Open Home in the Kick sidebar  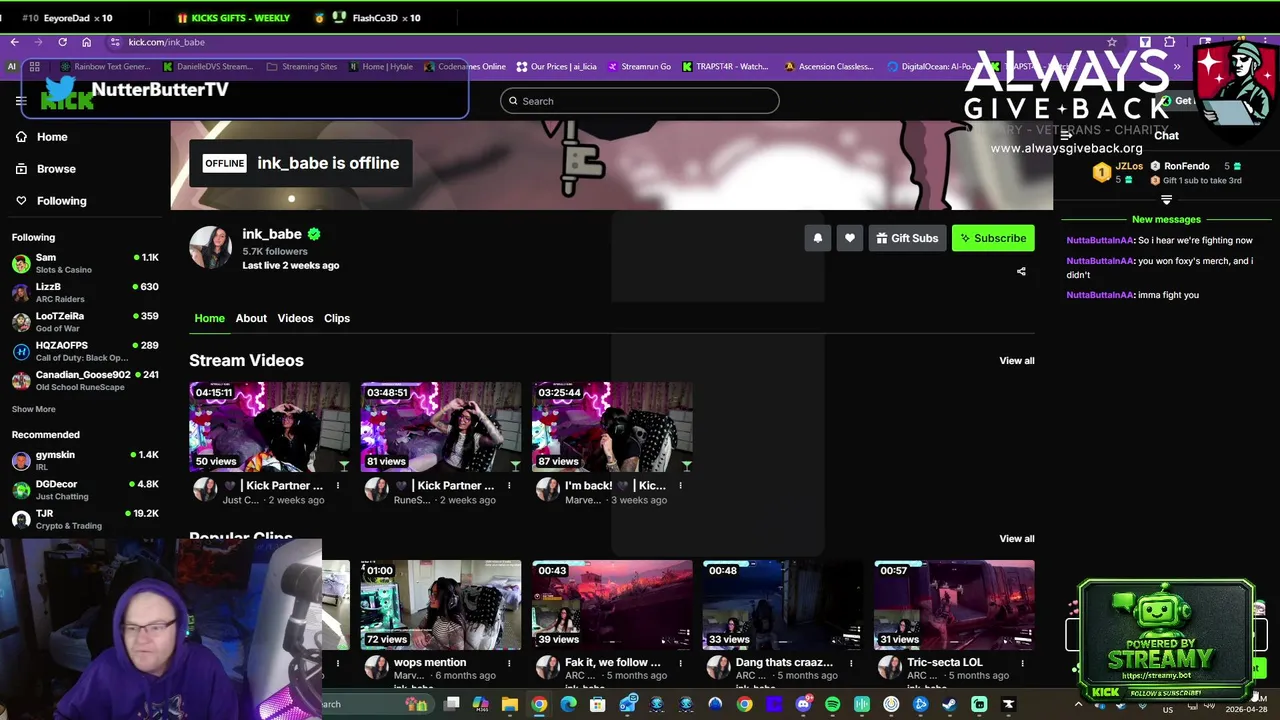(x=42, y=137)
